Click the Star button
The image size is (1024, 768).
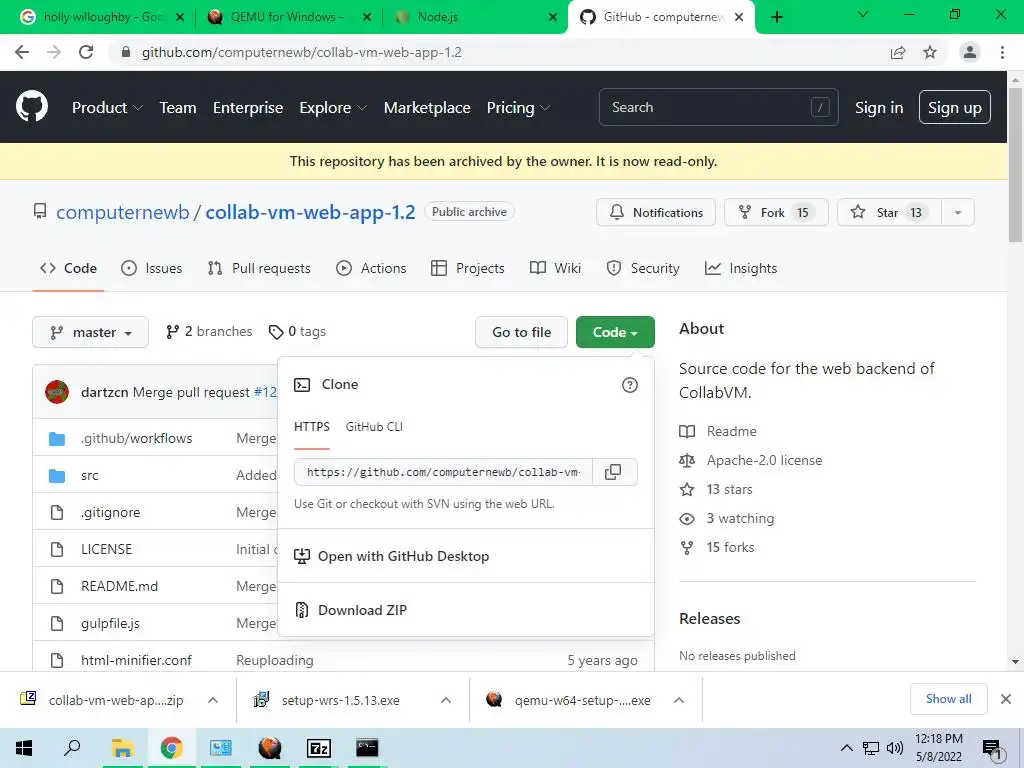[x=889, y=212]
